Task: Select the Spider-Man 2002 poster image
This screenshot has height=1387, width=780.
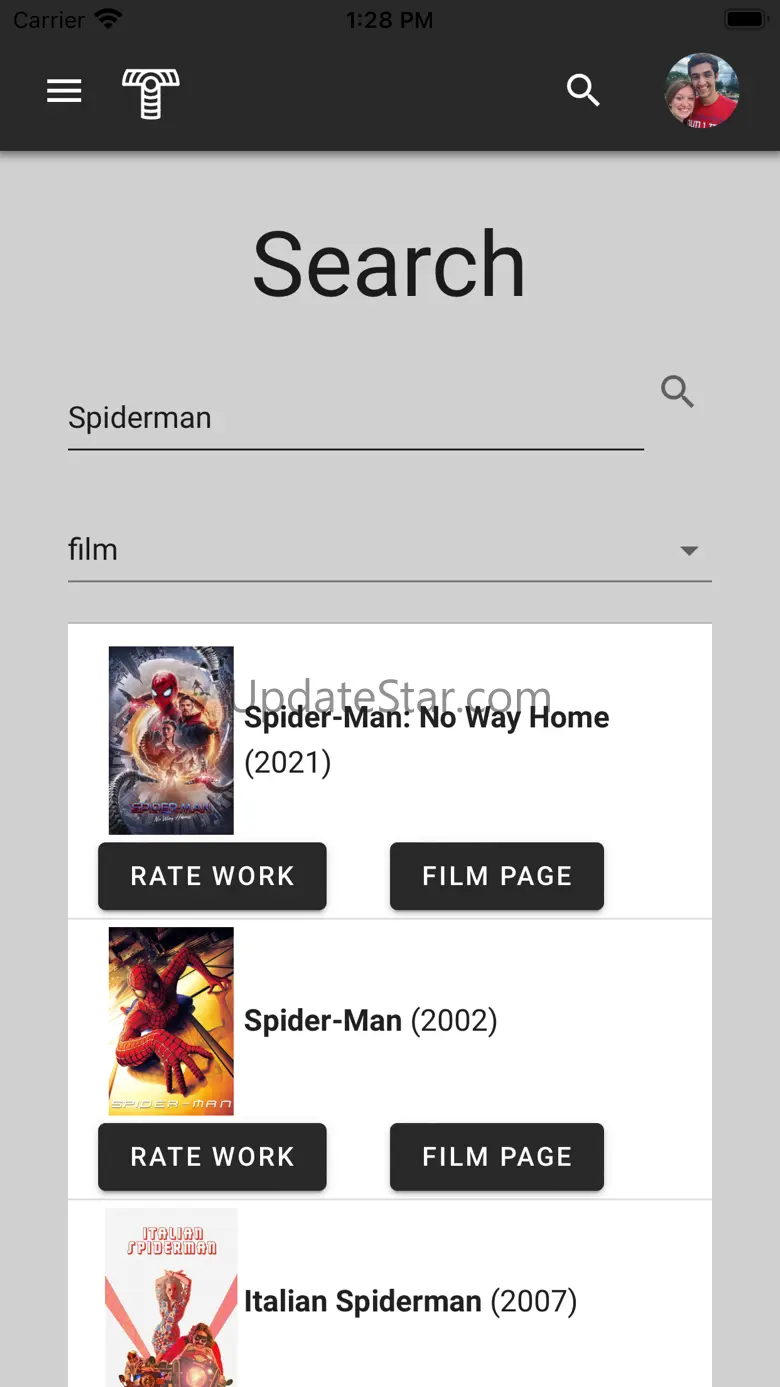Action: click(x=171, y=1021)
